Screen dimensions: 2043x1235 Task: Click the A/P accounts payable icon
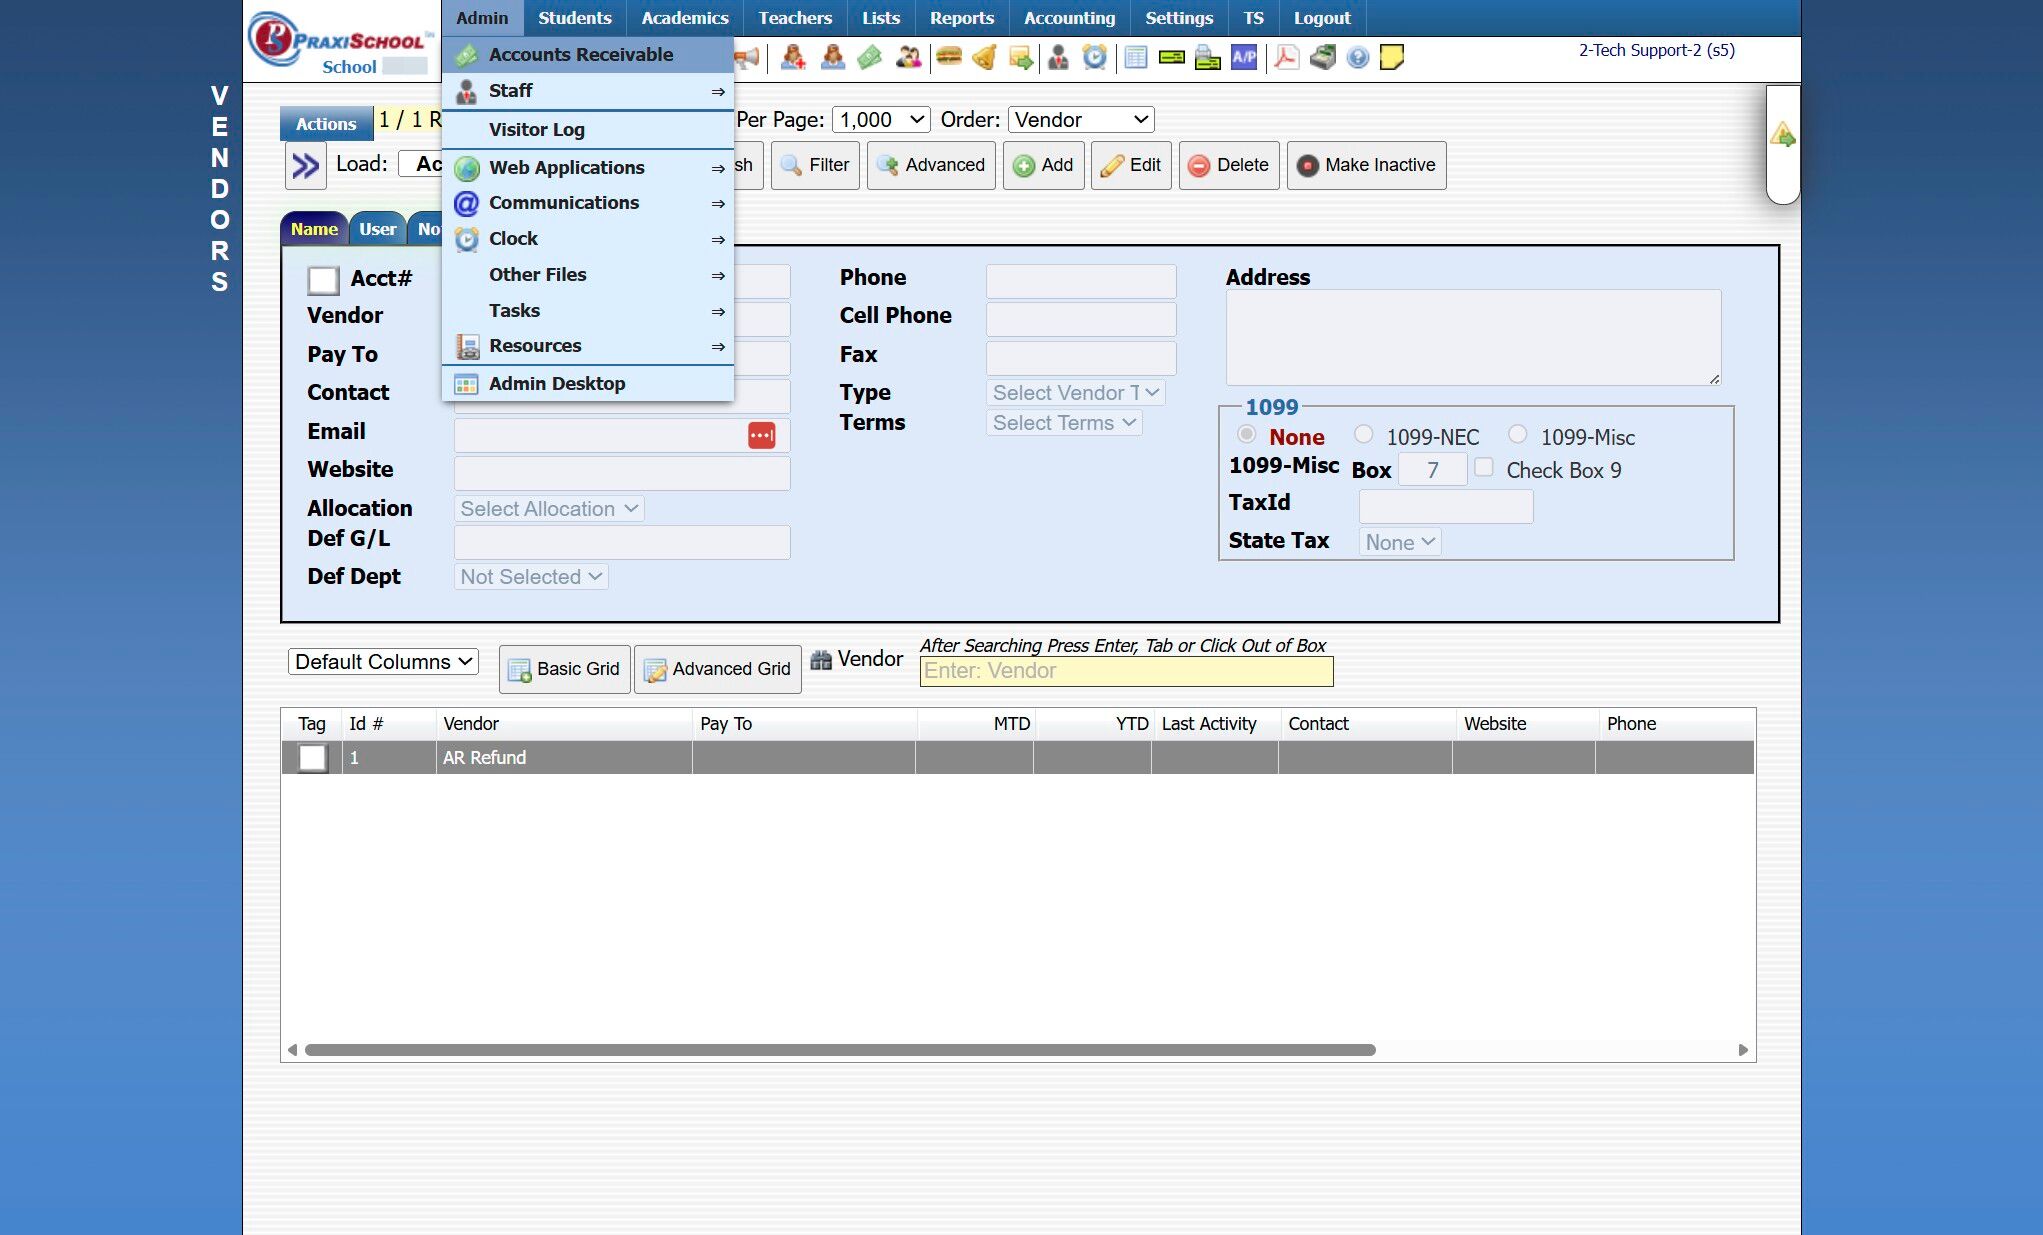1244,57
